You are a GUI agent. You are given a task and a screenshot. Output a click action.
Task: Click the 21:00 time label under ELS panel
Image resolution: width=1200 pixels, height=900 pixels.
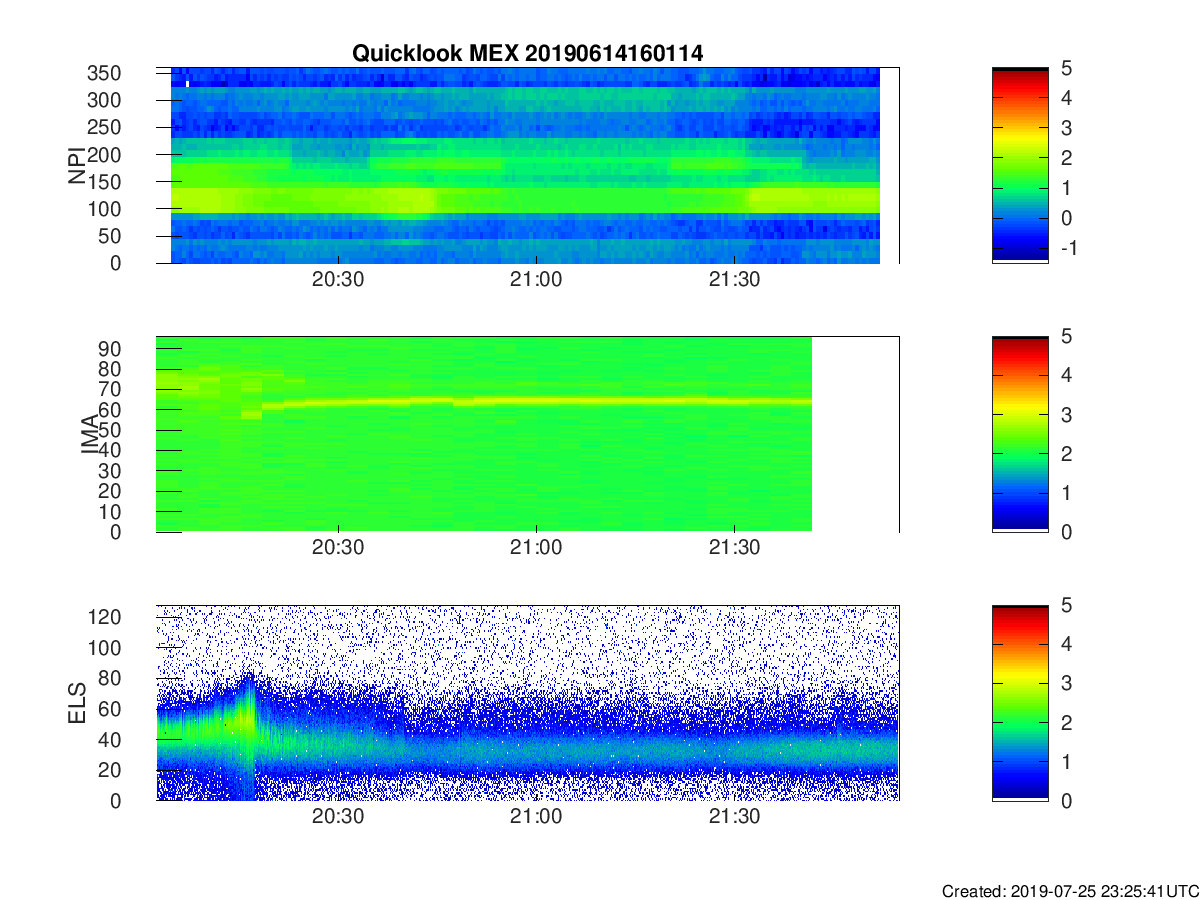tap(537, 817)
